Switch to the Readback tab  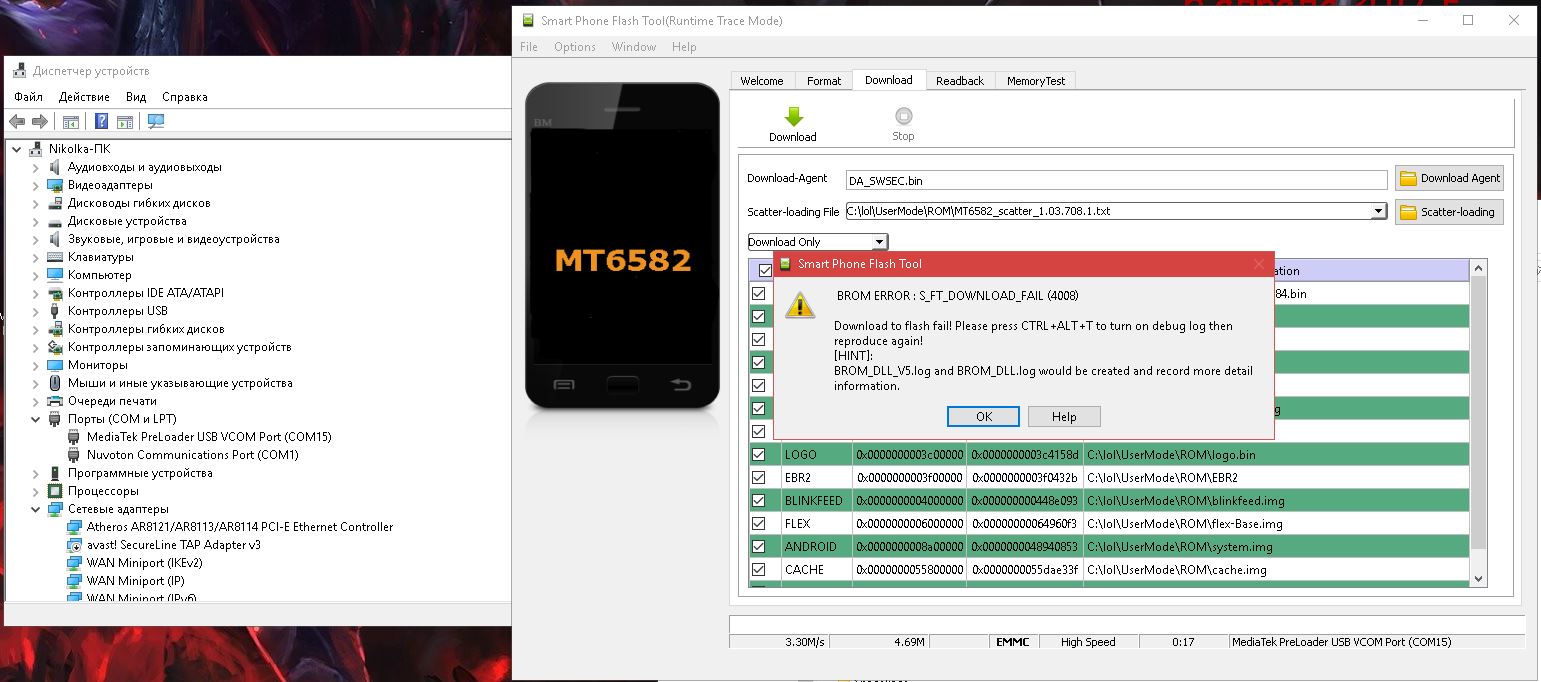click(959, 81)
